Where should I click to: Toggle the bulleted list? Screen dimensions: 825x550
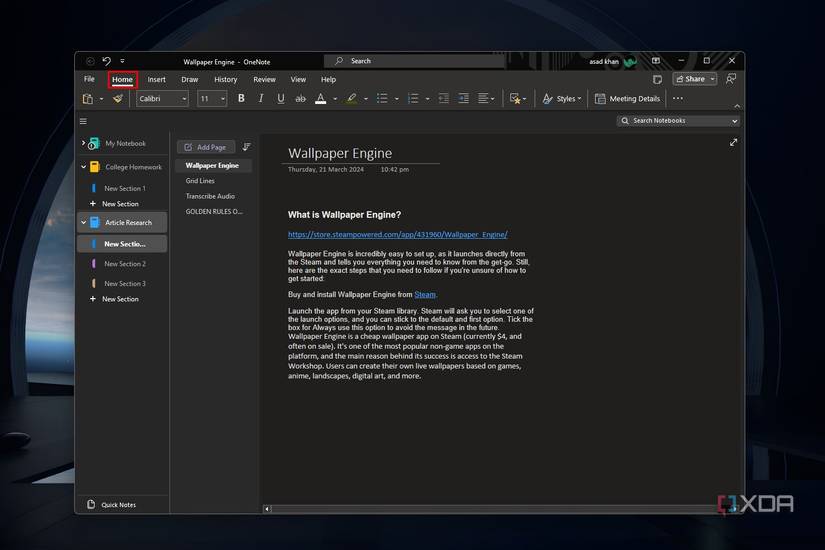[x=383, y=98]
